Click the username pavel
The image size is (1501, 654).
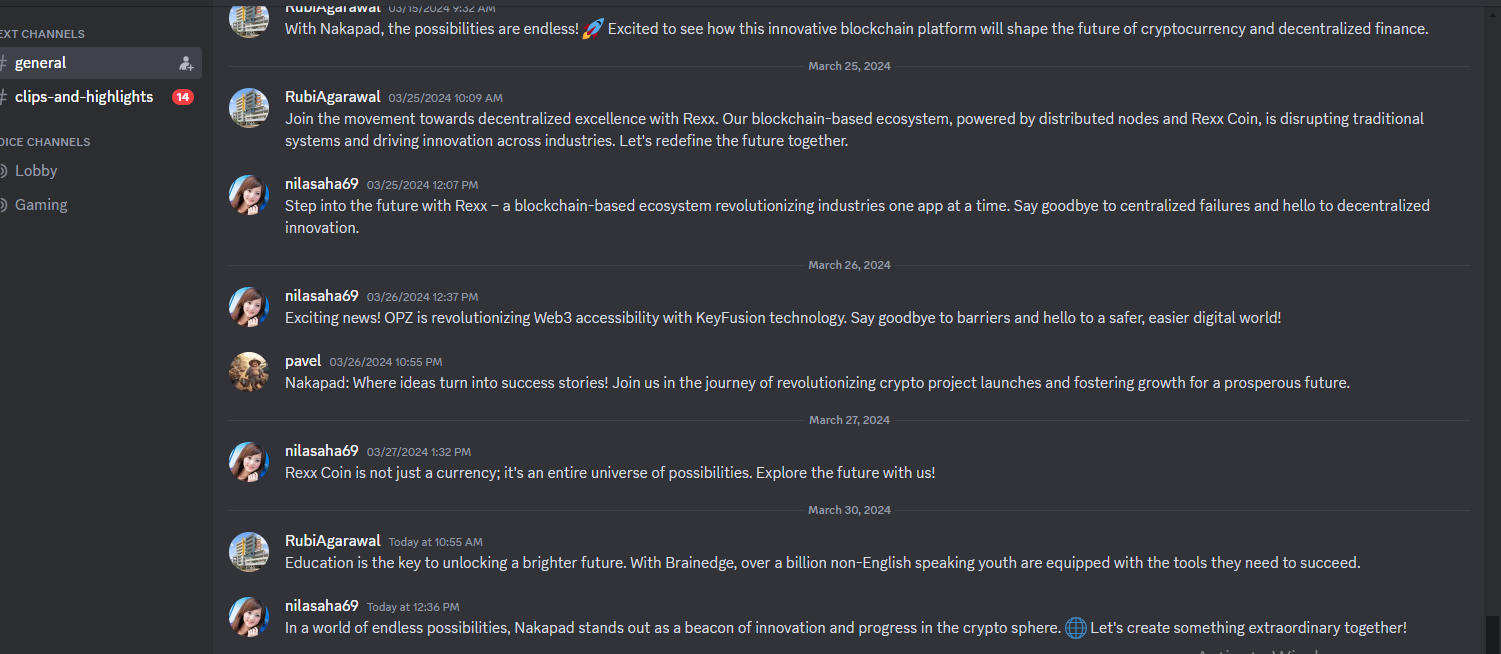click(303, 361)
